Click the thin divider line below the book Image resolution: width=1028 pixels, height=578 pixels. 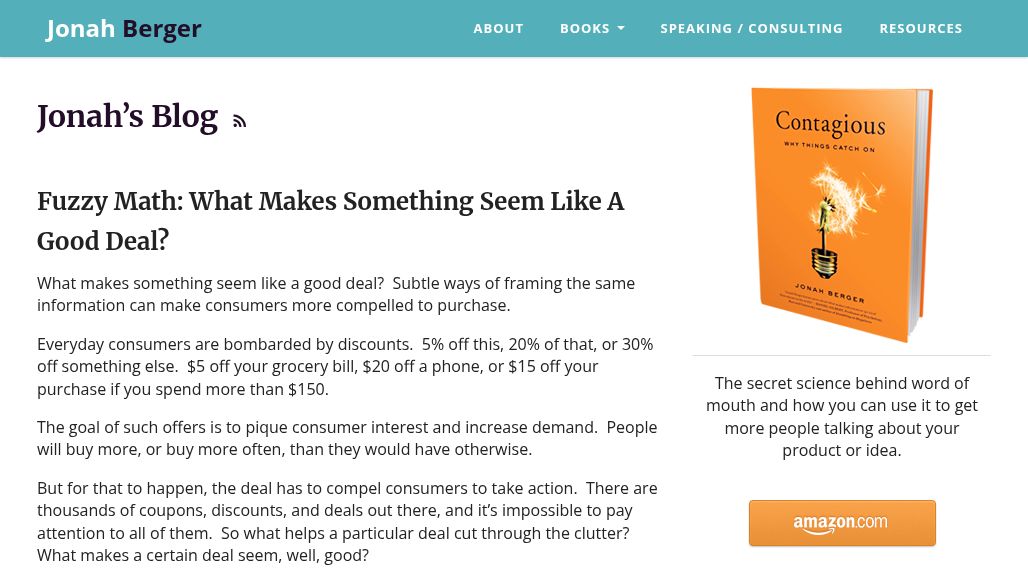click(842, 355)
